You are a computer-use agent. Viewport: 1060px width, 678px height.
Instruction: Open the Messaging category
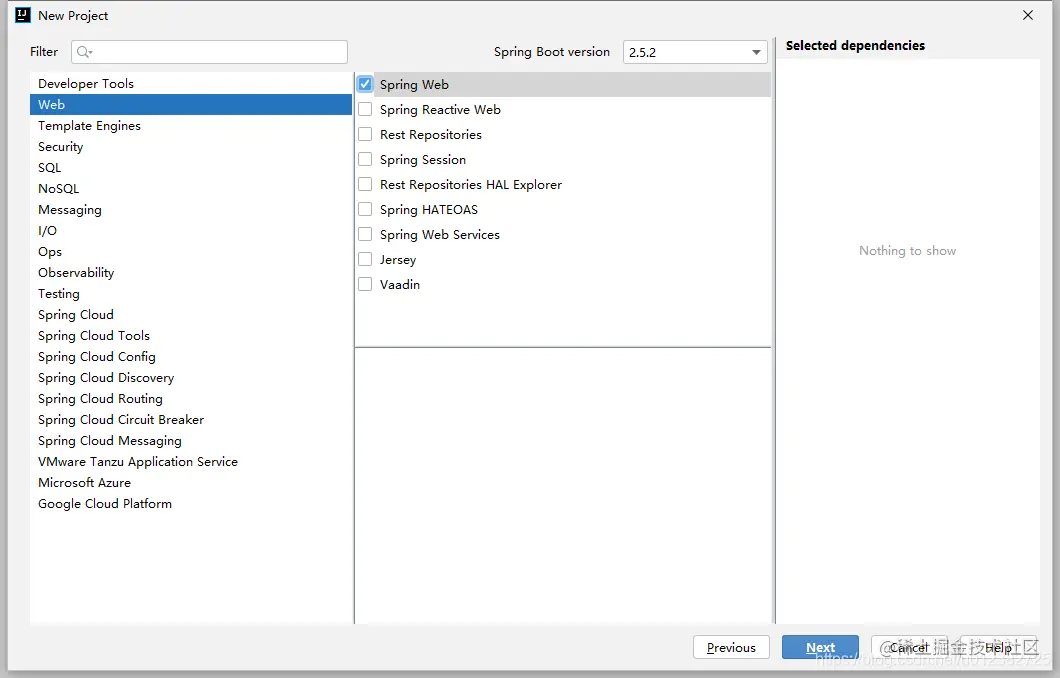(x=191, y=209)
